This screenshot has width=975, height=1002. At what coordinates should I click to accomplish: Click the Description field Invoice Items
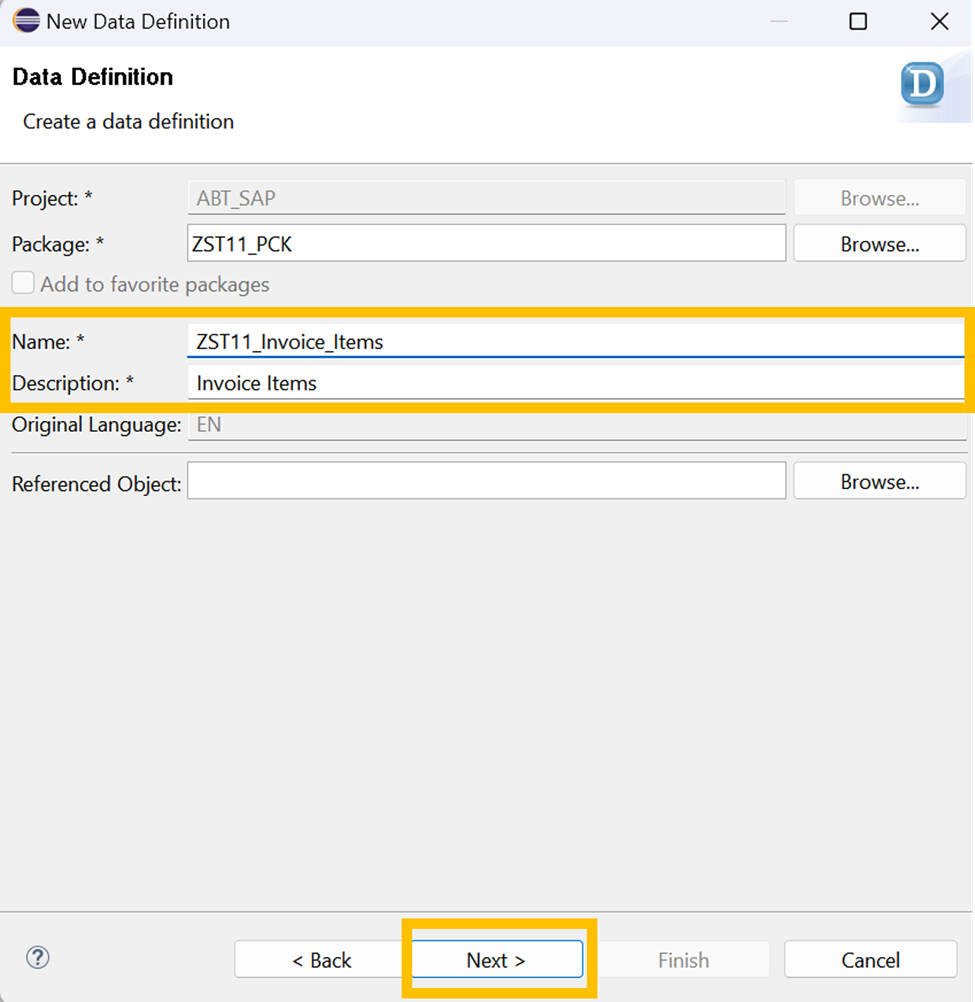pyautogui.click(x=576, y=383)
